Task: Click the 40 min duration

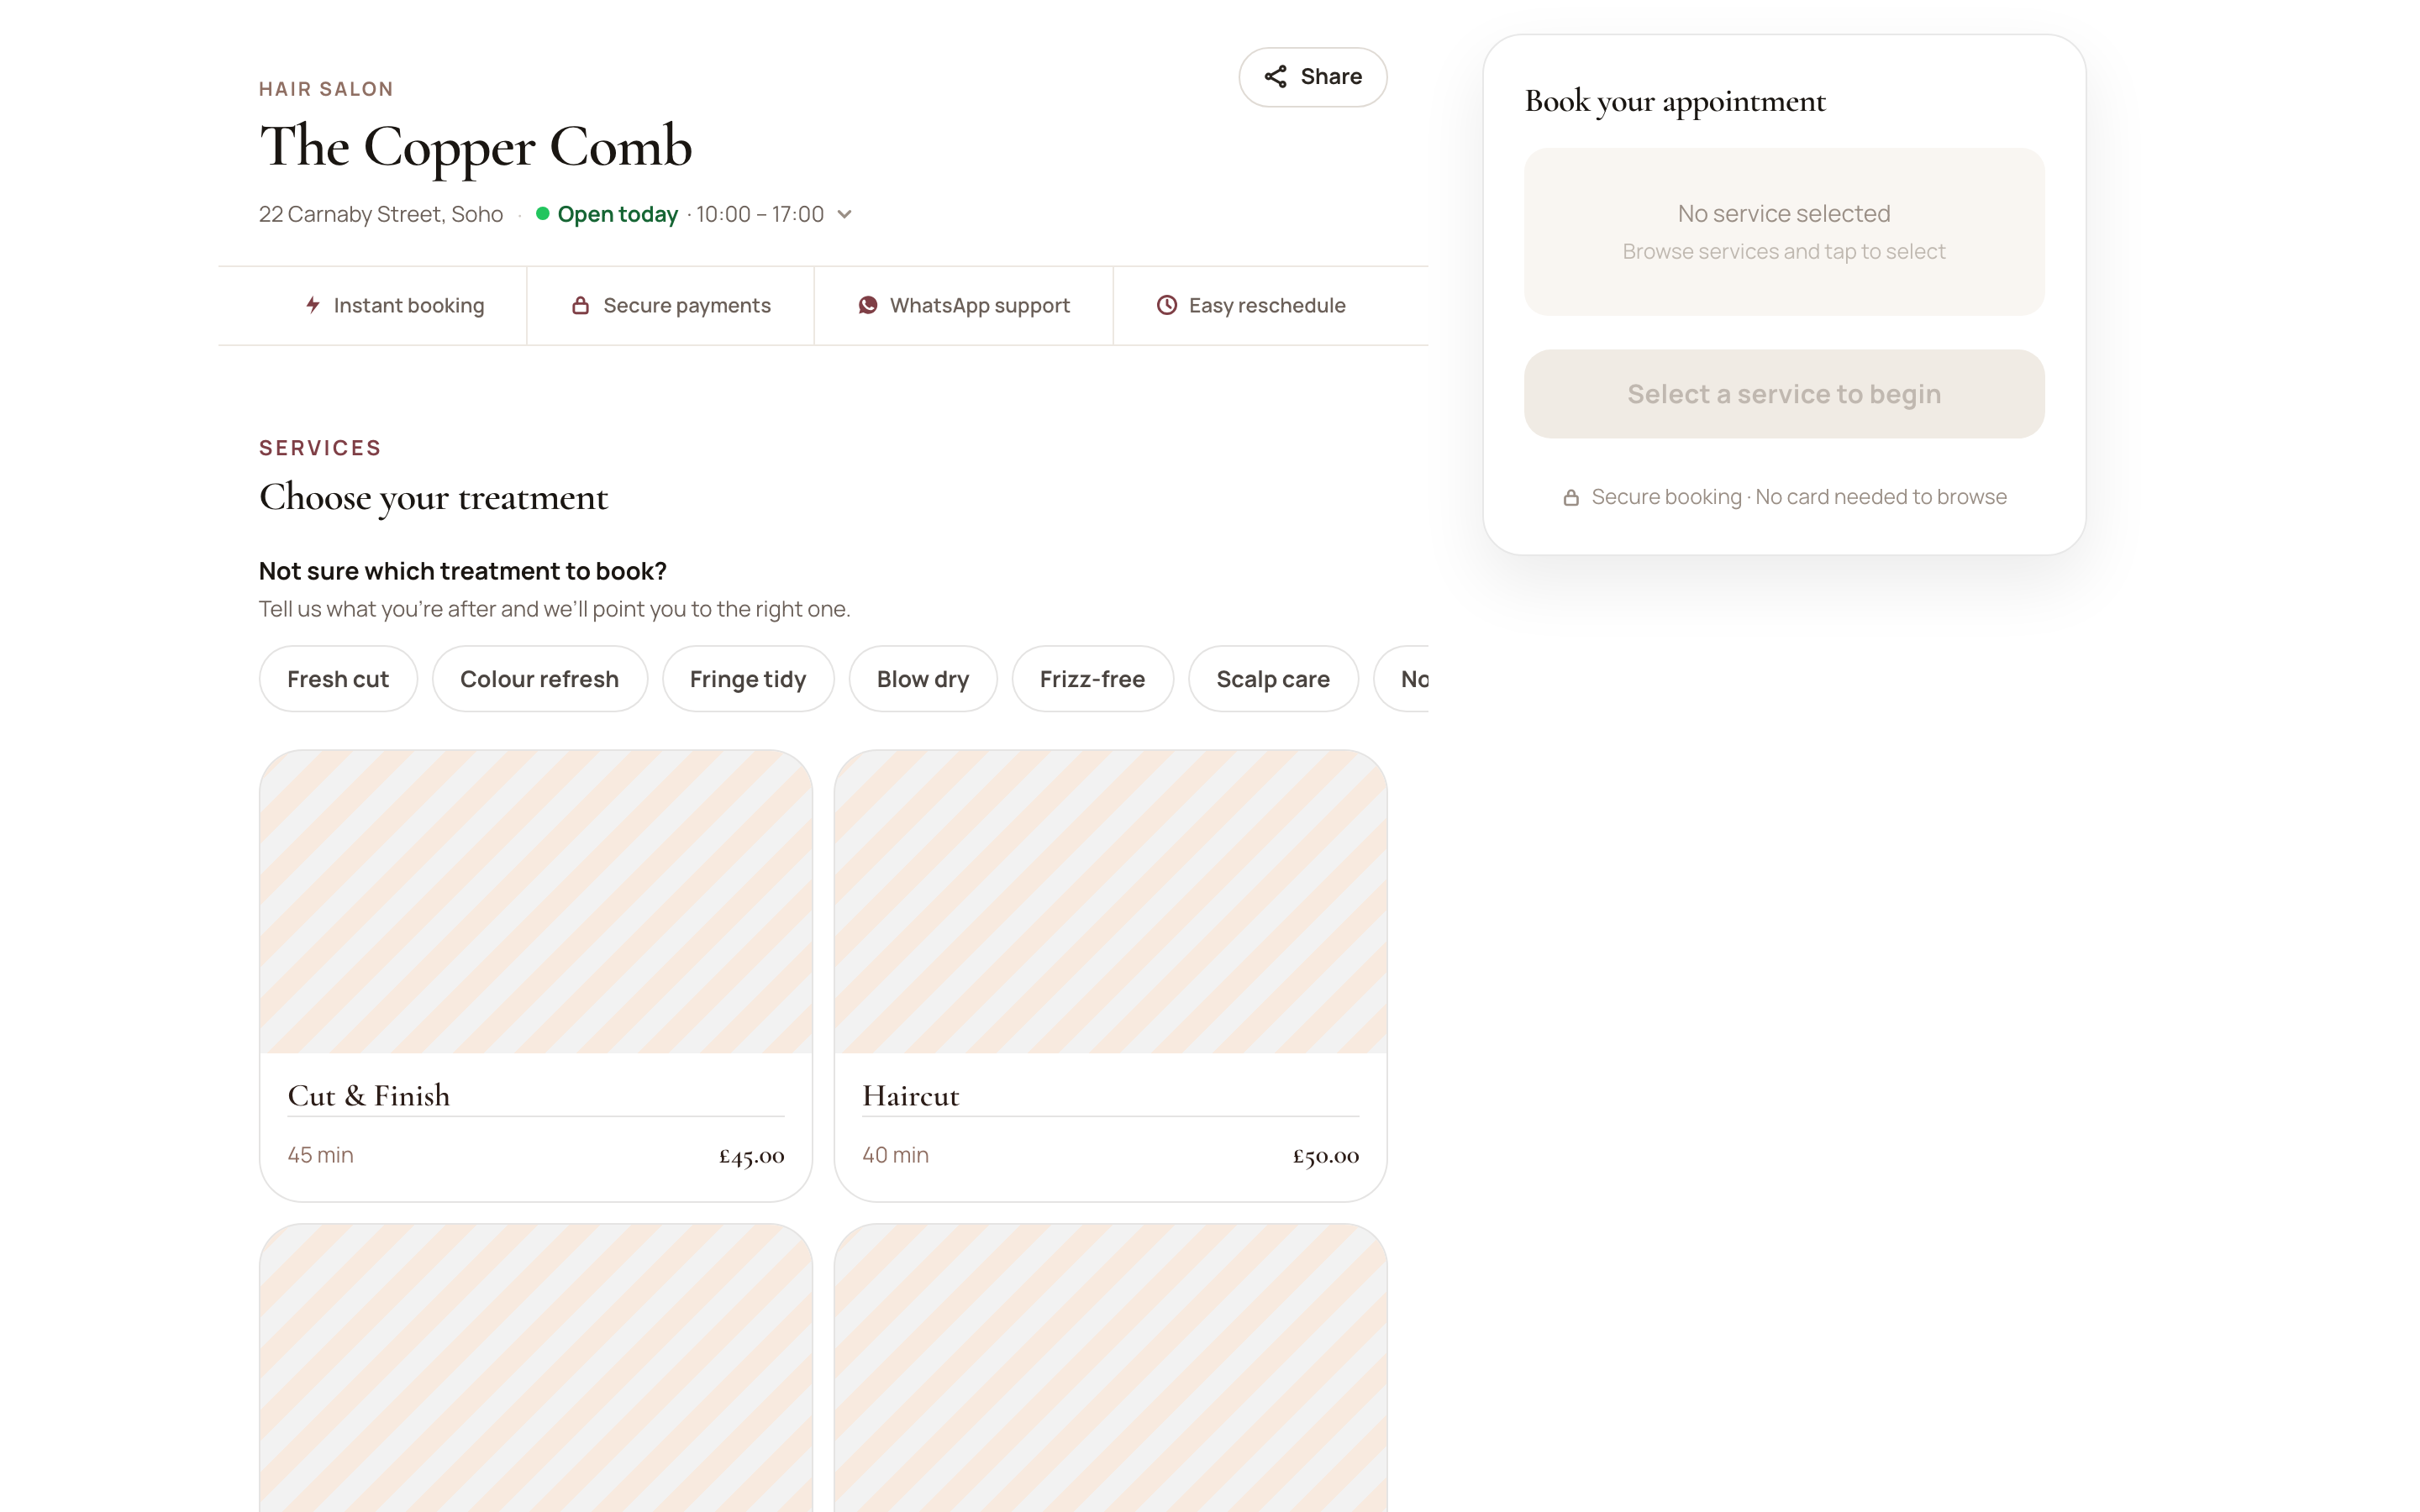Action: 896,1155
